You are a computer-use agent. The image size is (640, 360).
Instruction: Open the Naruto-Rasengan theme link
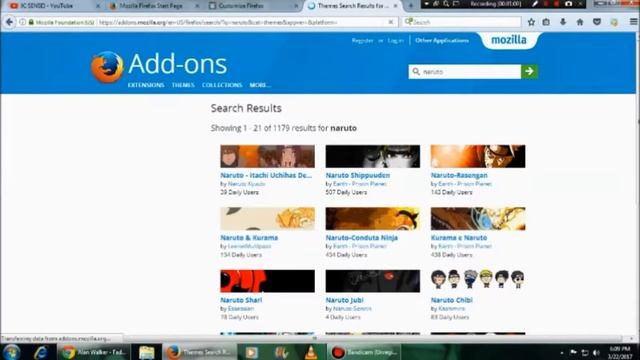pyautogui.click(x=459, y=175)
